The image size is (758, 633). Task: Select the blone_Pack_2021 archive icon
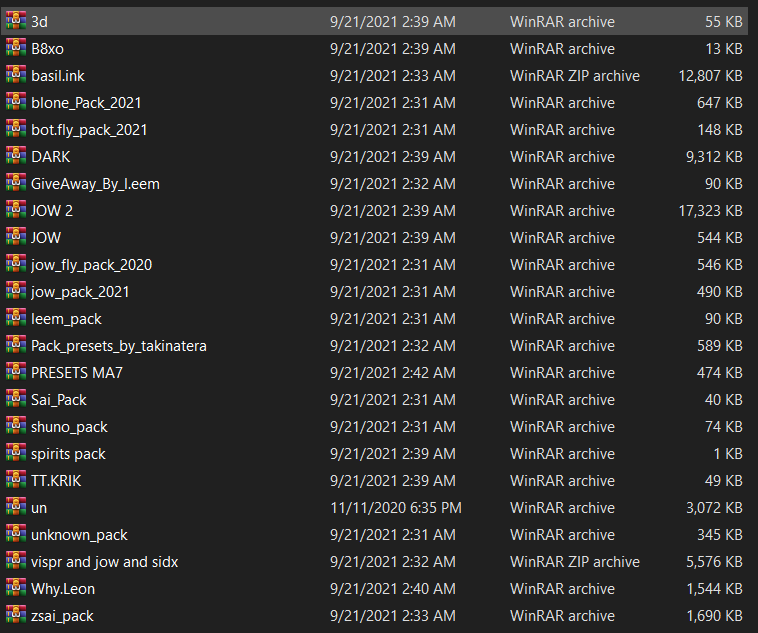16,102
